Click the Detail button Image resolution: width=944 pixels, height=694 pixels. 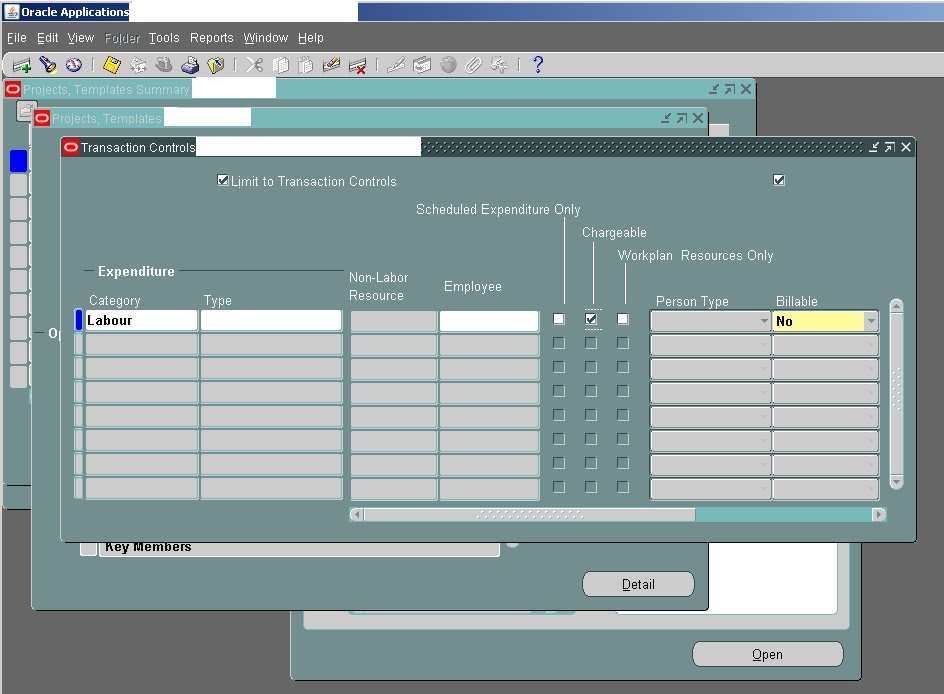pyautogui.click(x=638, y=584)
